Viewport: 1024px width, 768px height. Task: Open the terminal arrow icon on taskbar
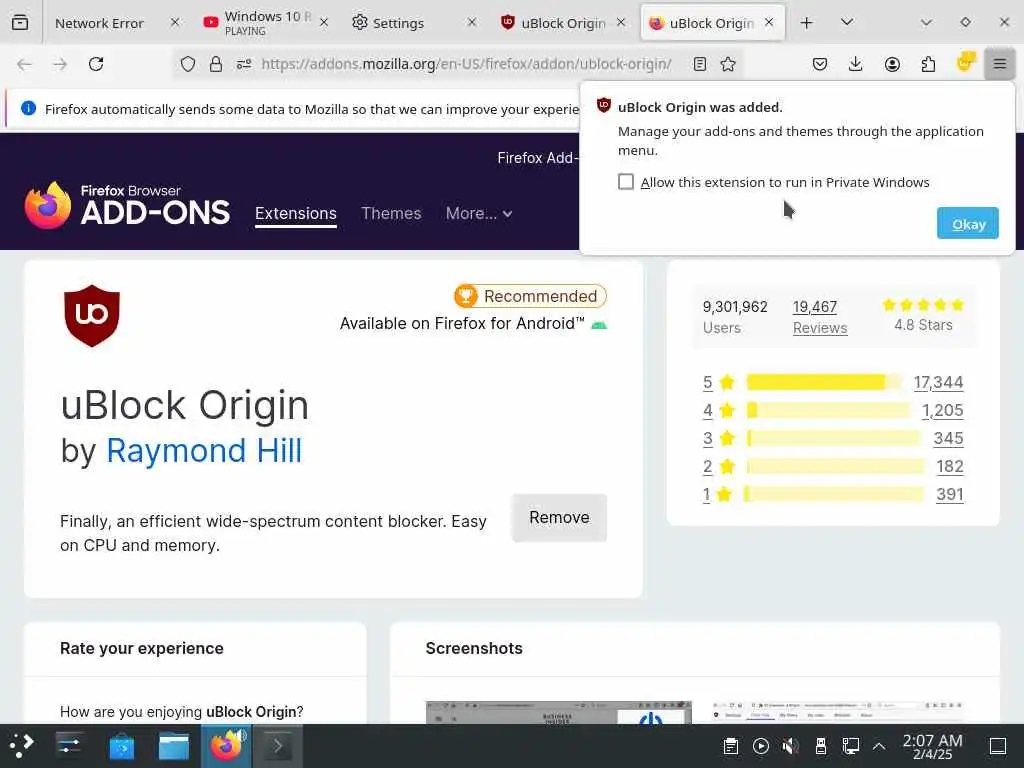pos(278,746)
